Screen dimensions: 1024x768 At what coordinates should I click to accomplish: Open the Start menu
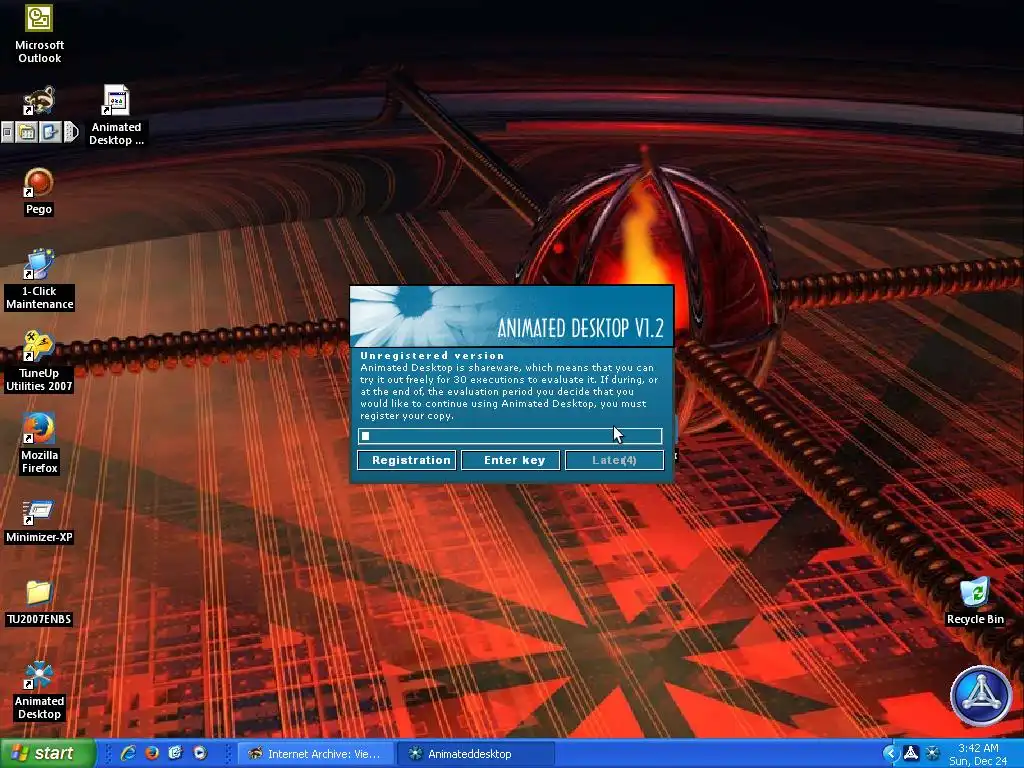(x=47, y=754)
